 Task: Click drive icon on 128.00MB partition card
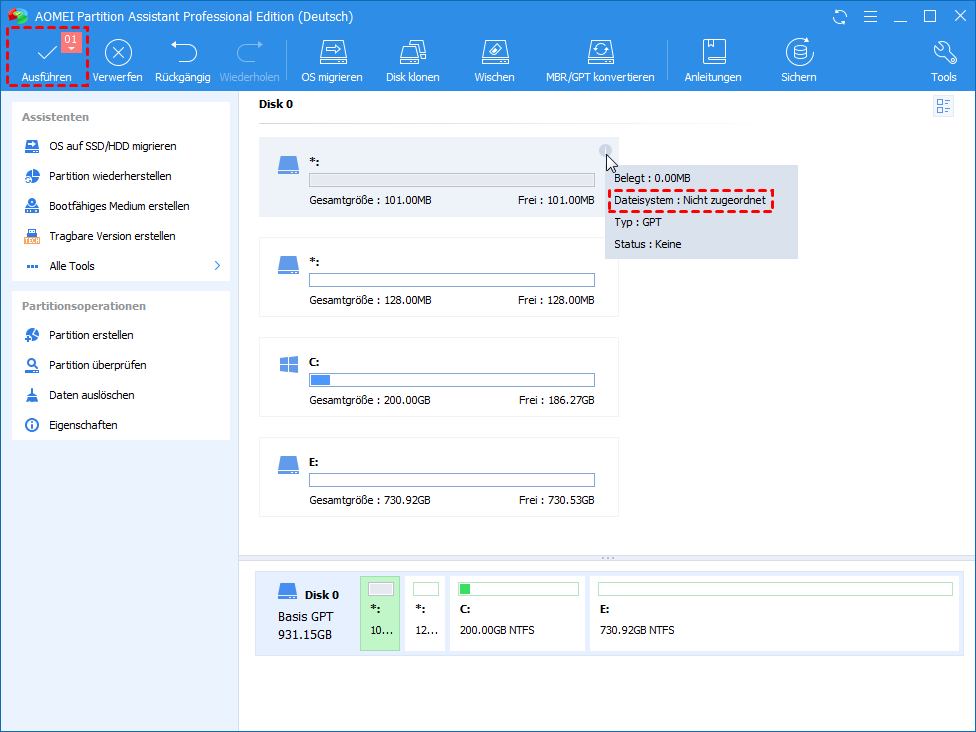pyautogui.click(x=288, y=265)
